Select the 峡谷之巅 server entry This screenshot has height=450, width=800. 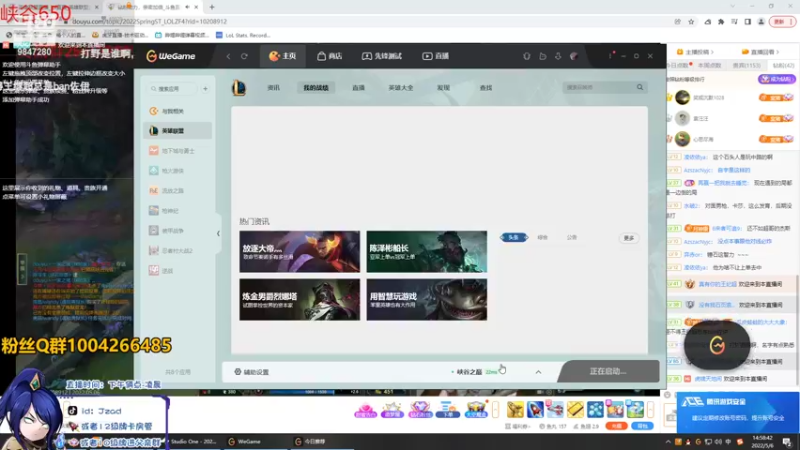coord(474,372)
